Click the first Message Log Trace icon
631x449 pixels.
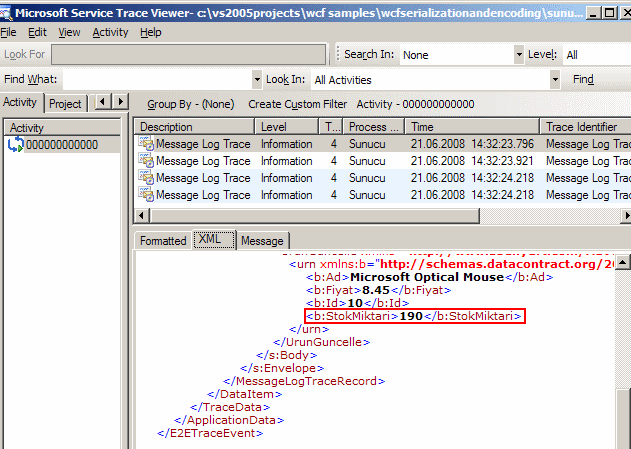146,144
